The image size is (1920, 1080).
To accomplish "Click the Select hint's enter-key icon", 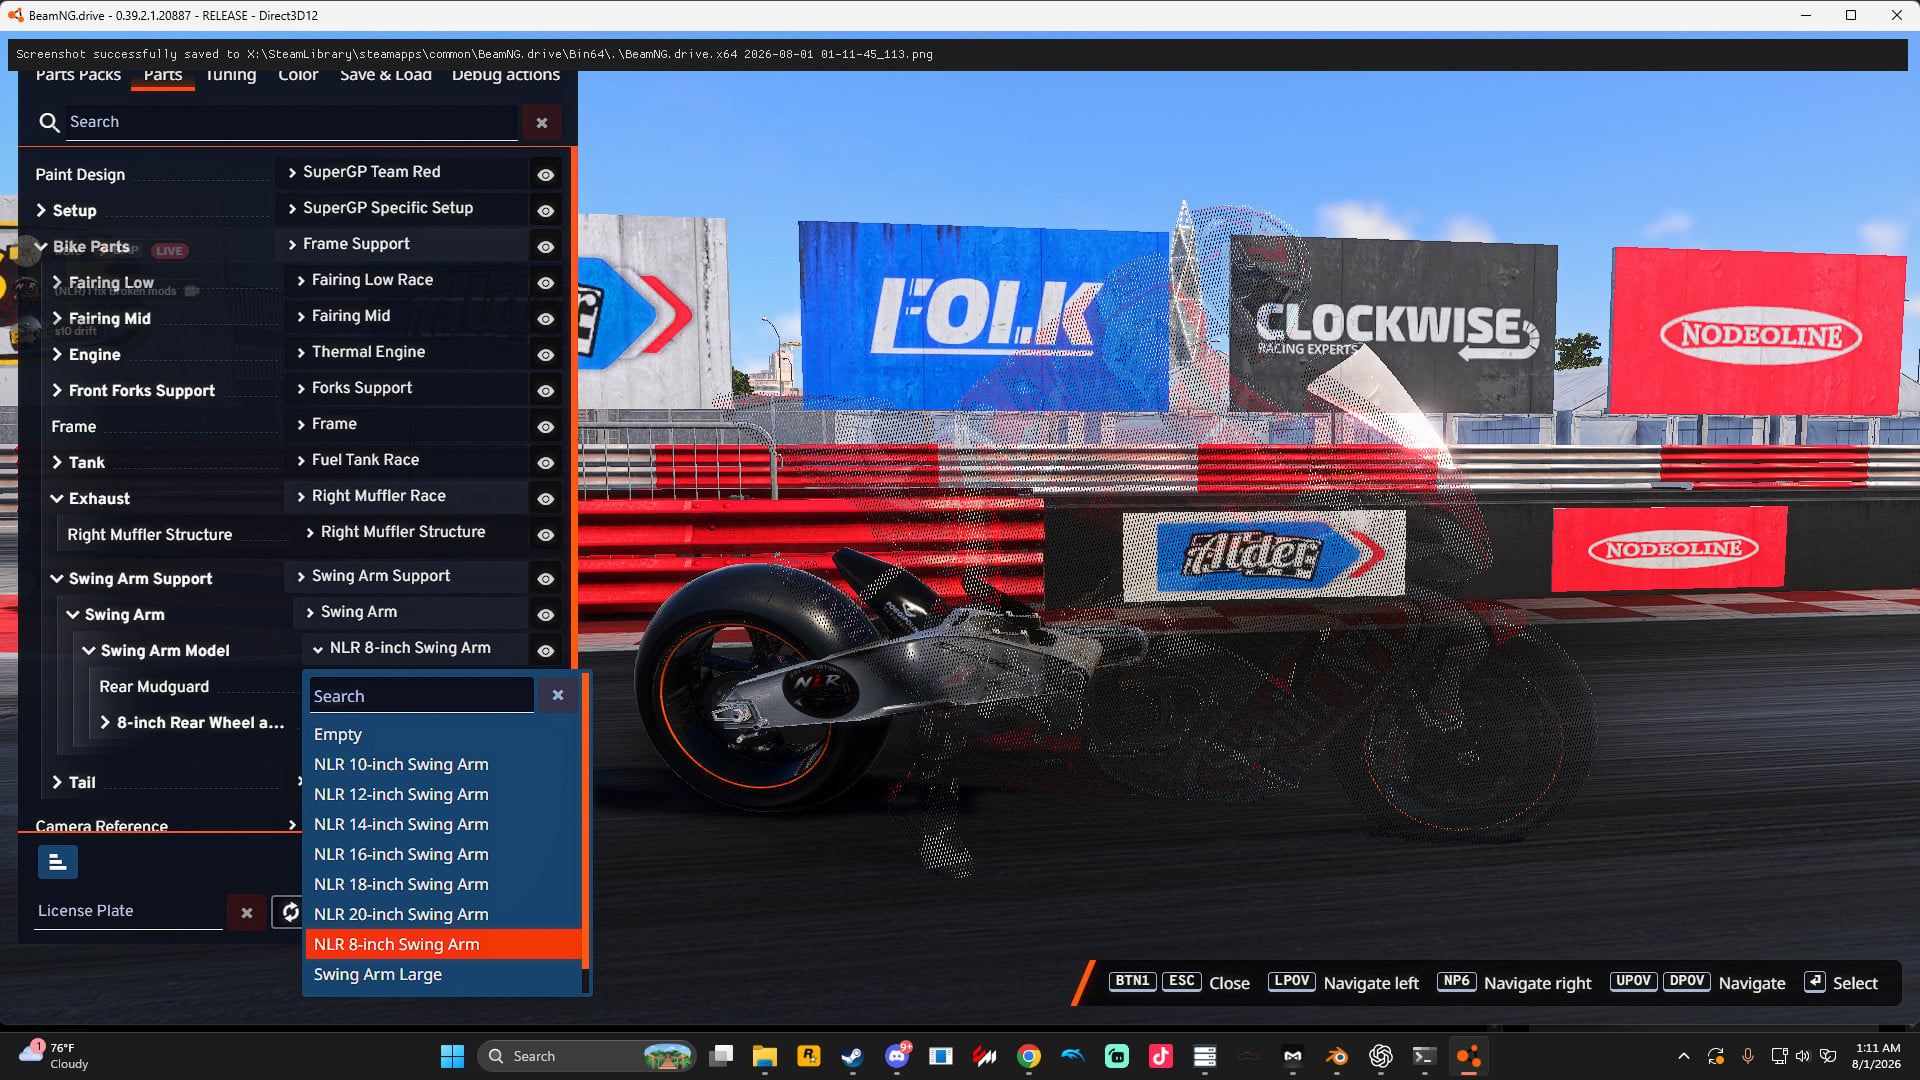I will [1815, 982].
